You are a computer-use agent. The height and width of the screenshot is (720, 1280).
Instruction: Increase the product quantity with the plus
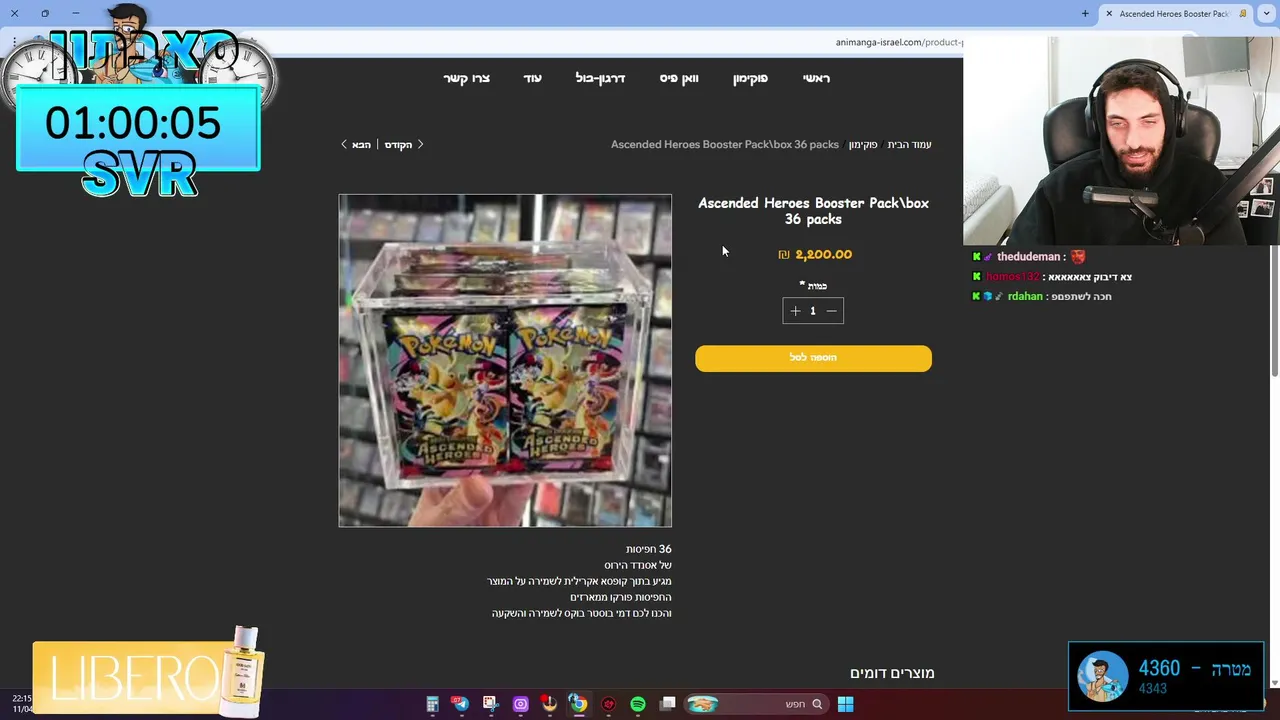pyautogui.click(x=795, y=311)
